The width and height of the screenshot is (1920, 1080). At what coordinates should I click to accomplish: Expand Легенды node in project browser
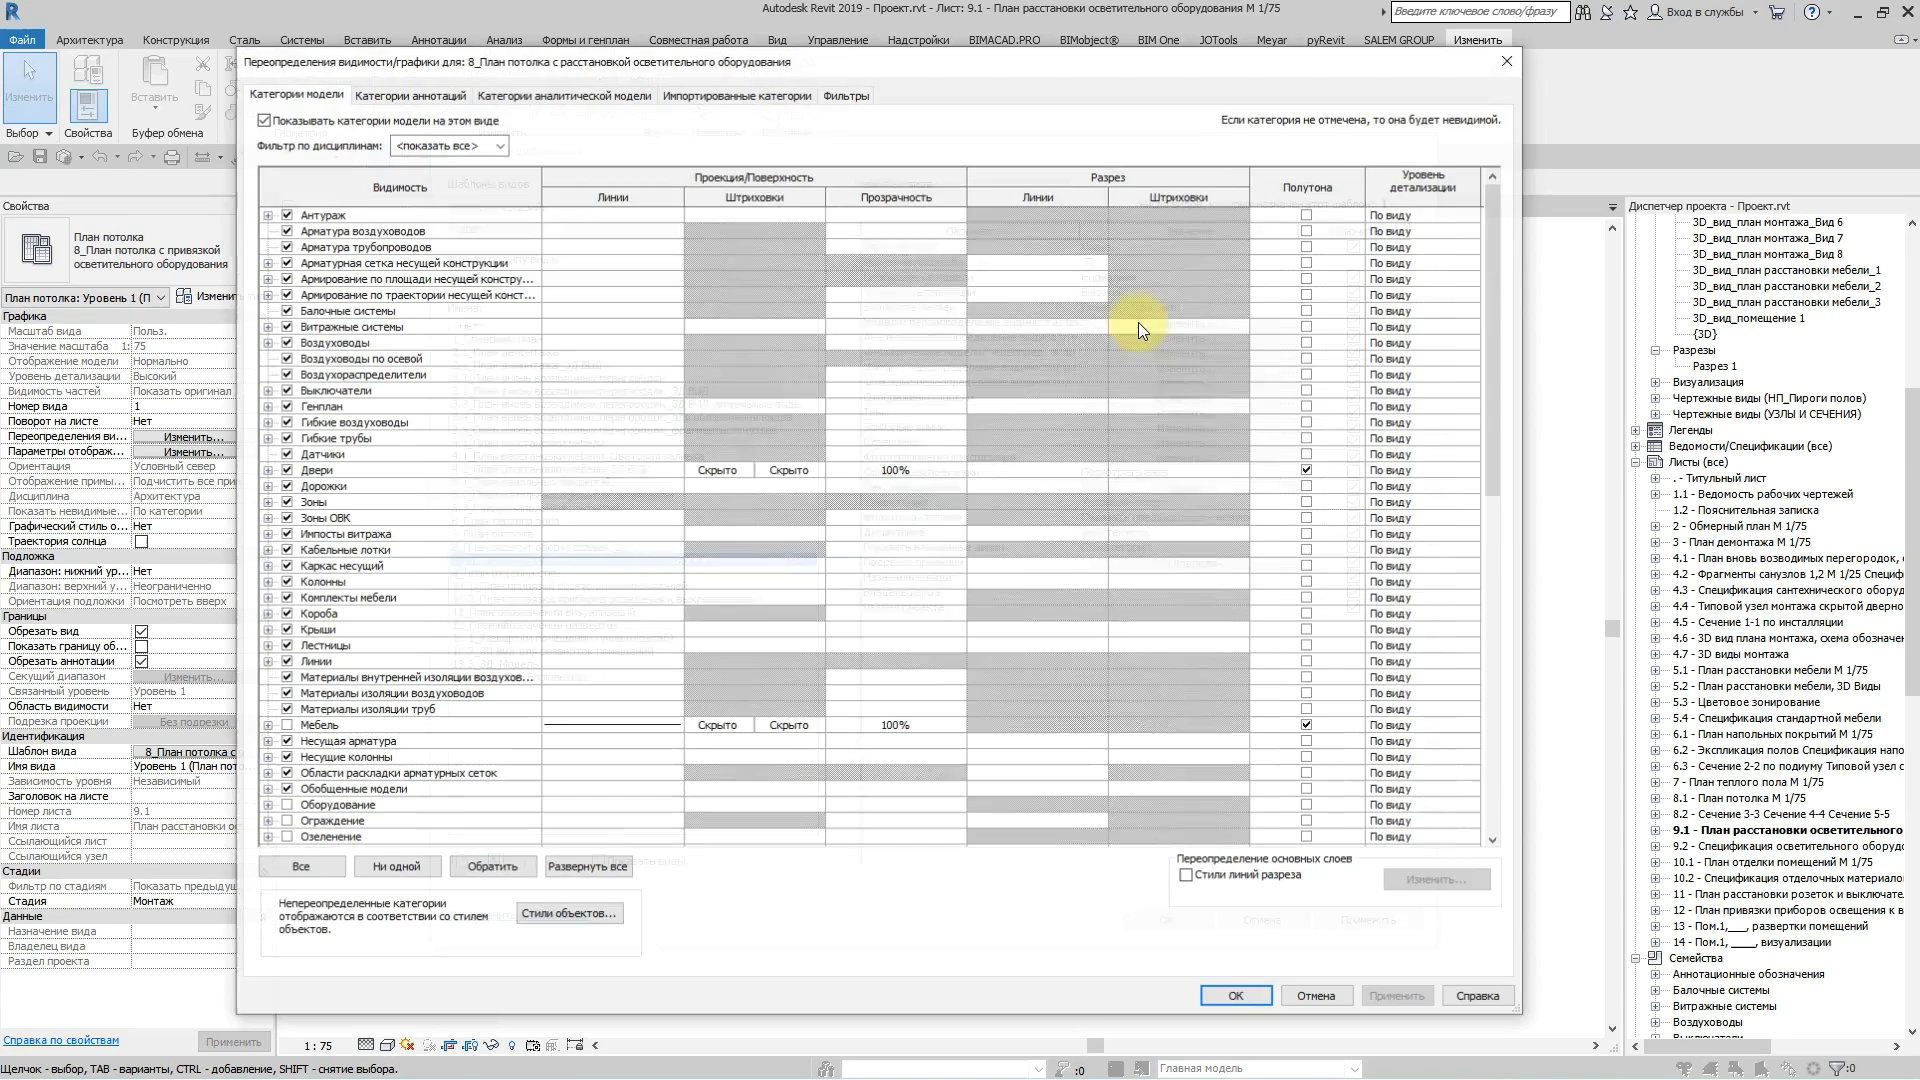tap(1636, 431)
